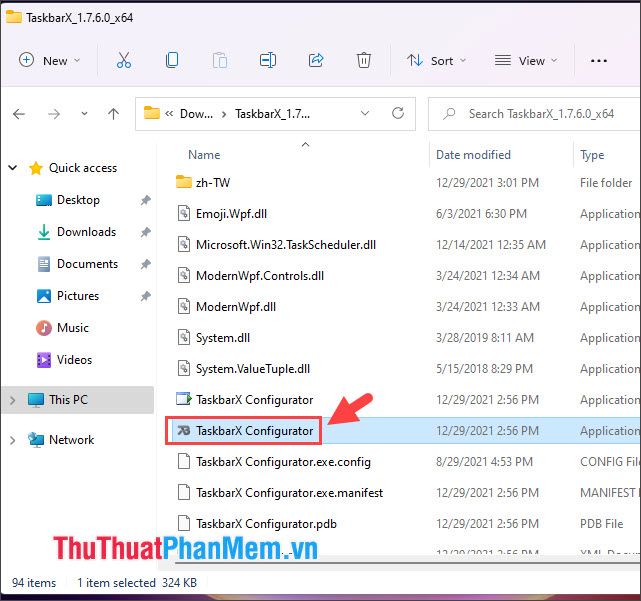
Task: Select TaskbarX Configurator.exe.config file
Action: (x=283, y=462)
